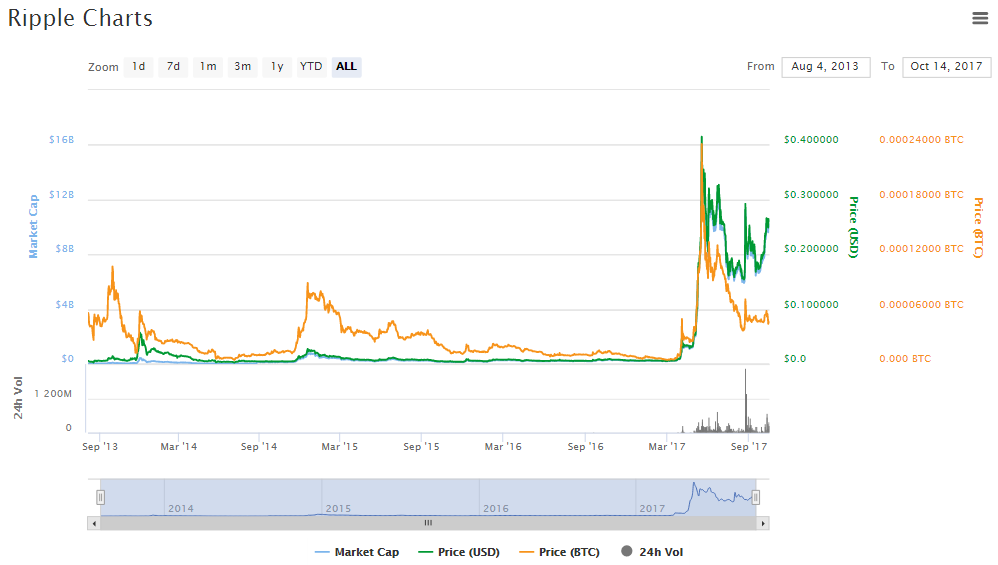Image resolution: width=998 pixels, height=565 pixels.
Task: Click the 2016 label in navigator
Action: click(x=496, y=509)
